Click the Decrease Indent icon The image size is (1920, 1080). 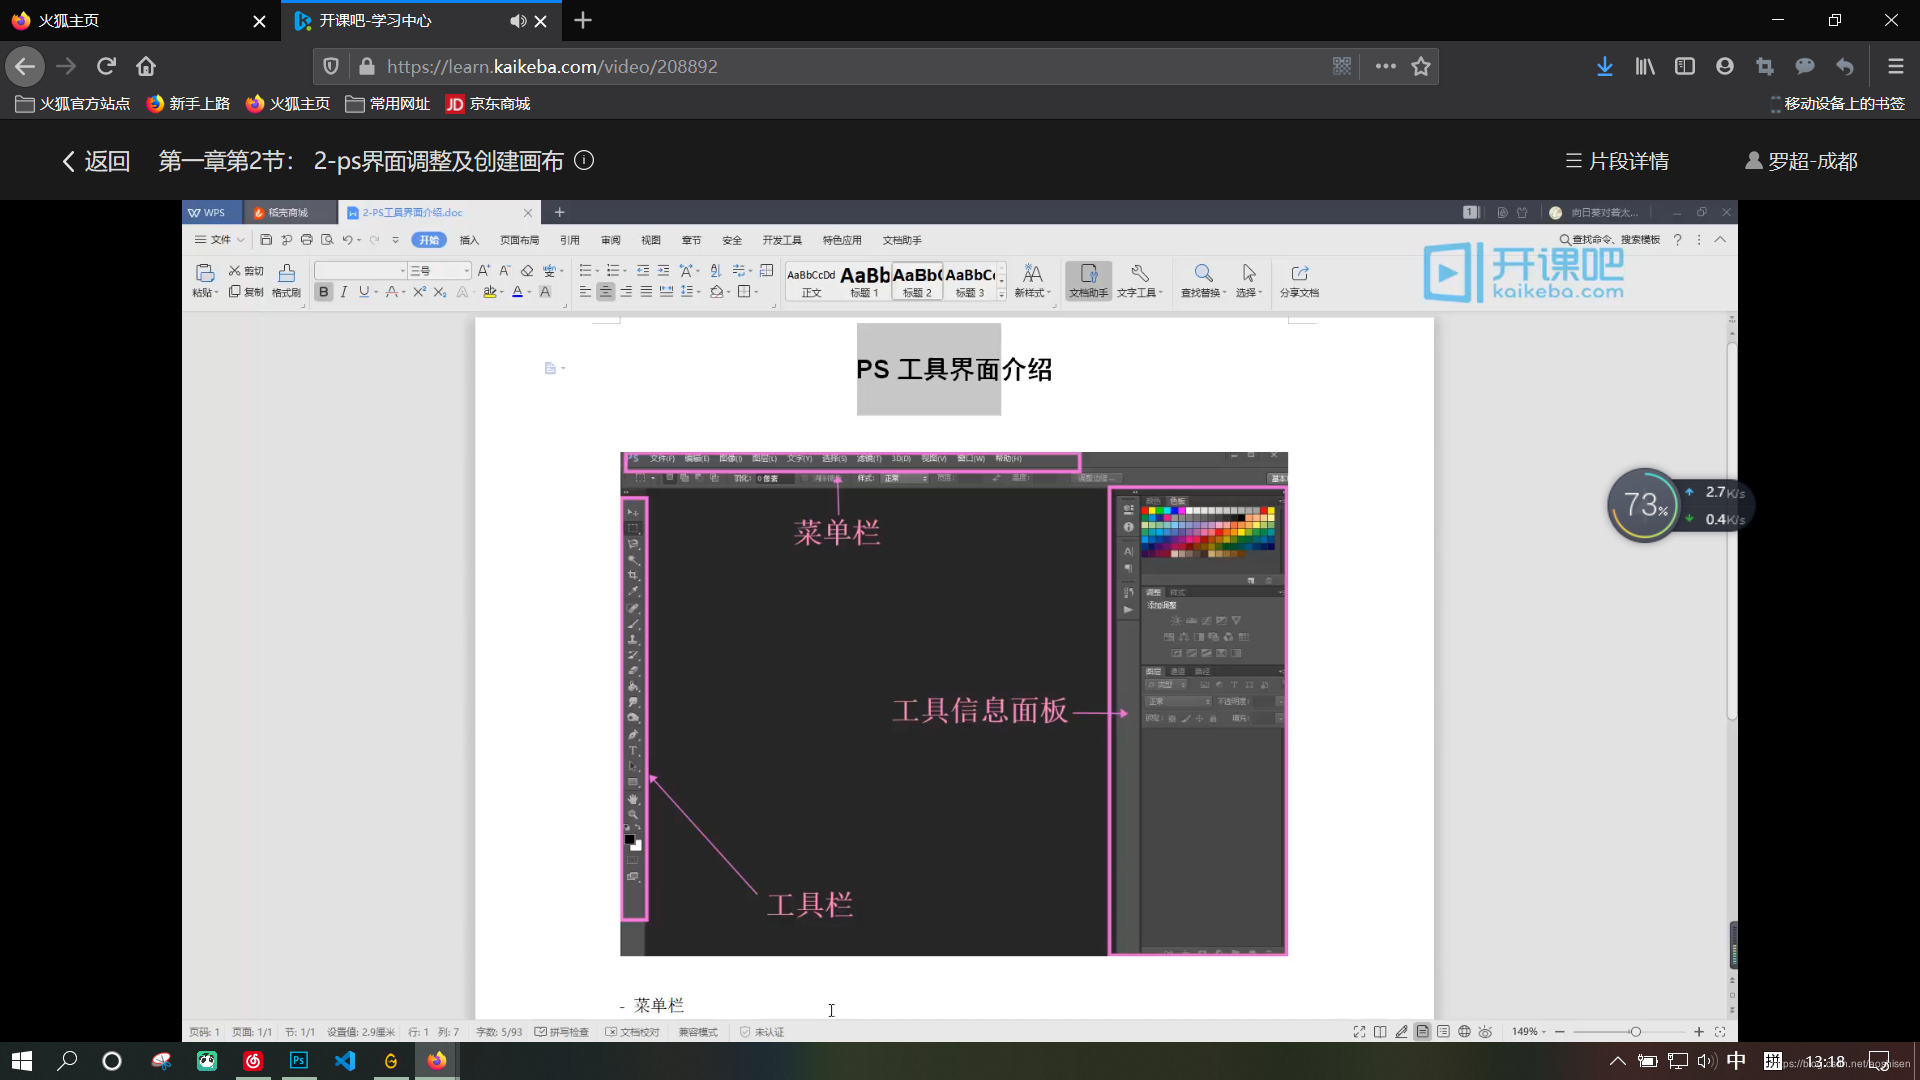coord(643,271)
